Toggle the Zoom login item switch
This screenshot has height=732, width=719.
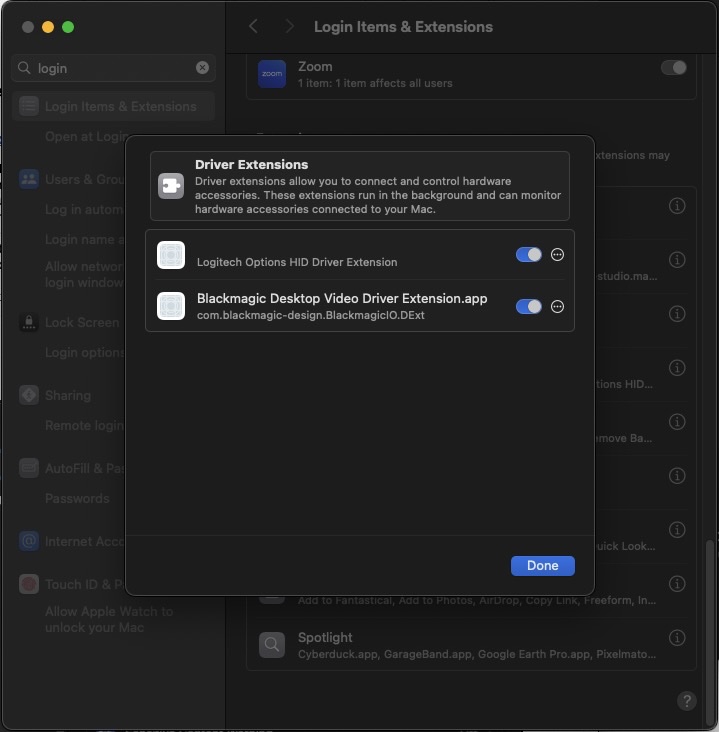coord(673,68)
